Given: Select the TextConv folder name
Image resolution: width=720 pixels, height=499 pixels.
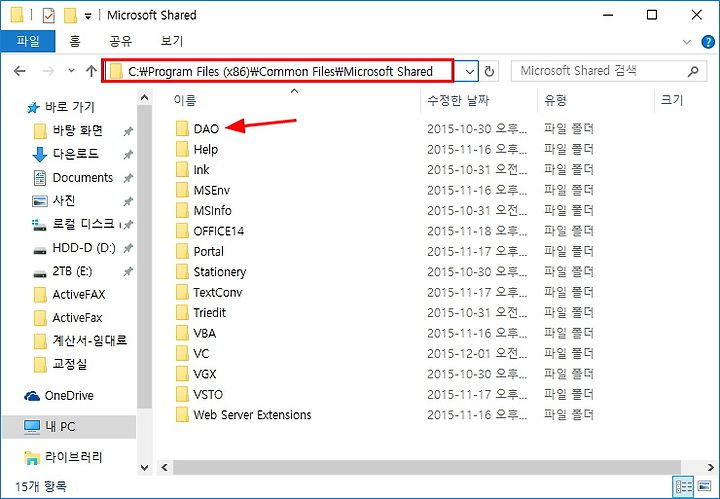Looking at the screenshot, I should pos(218,292).
